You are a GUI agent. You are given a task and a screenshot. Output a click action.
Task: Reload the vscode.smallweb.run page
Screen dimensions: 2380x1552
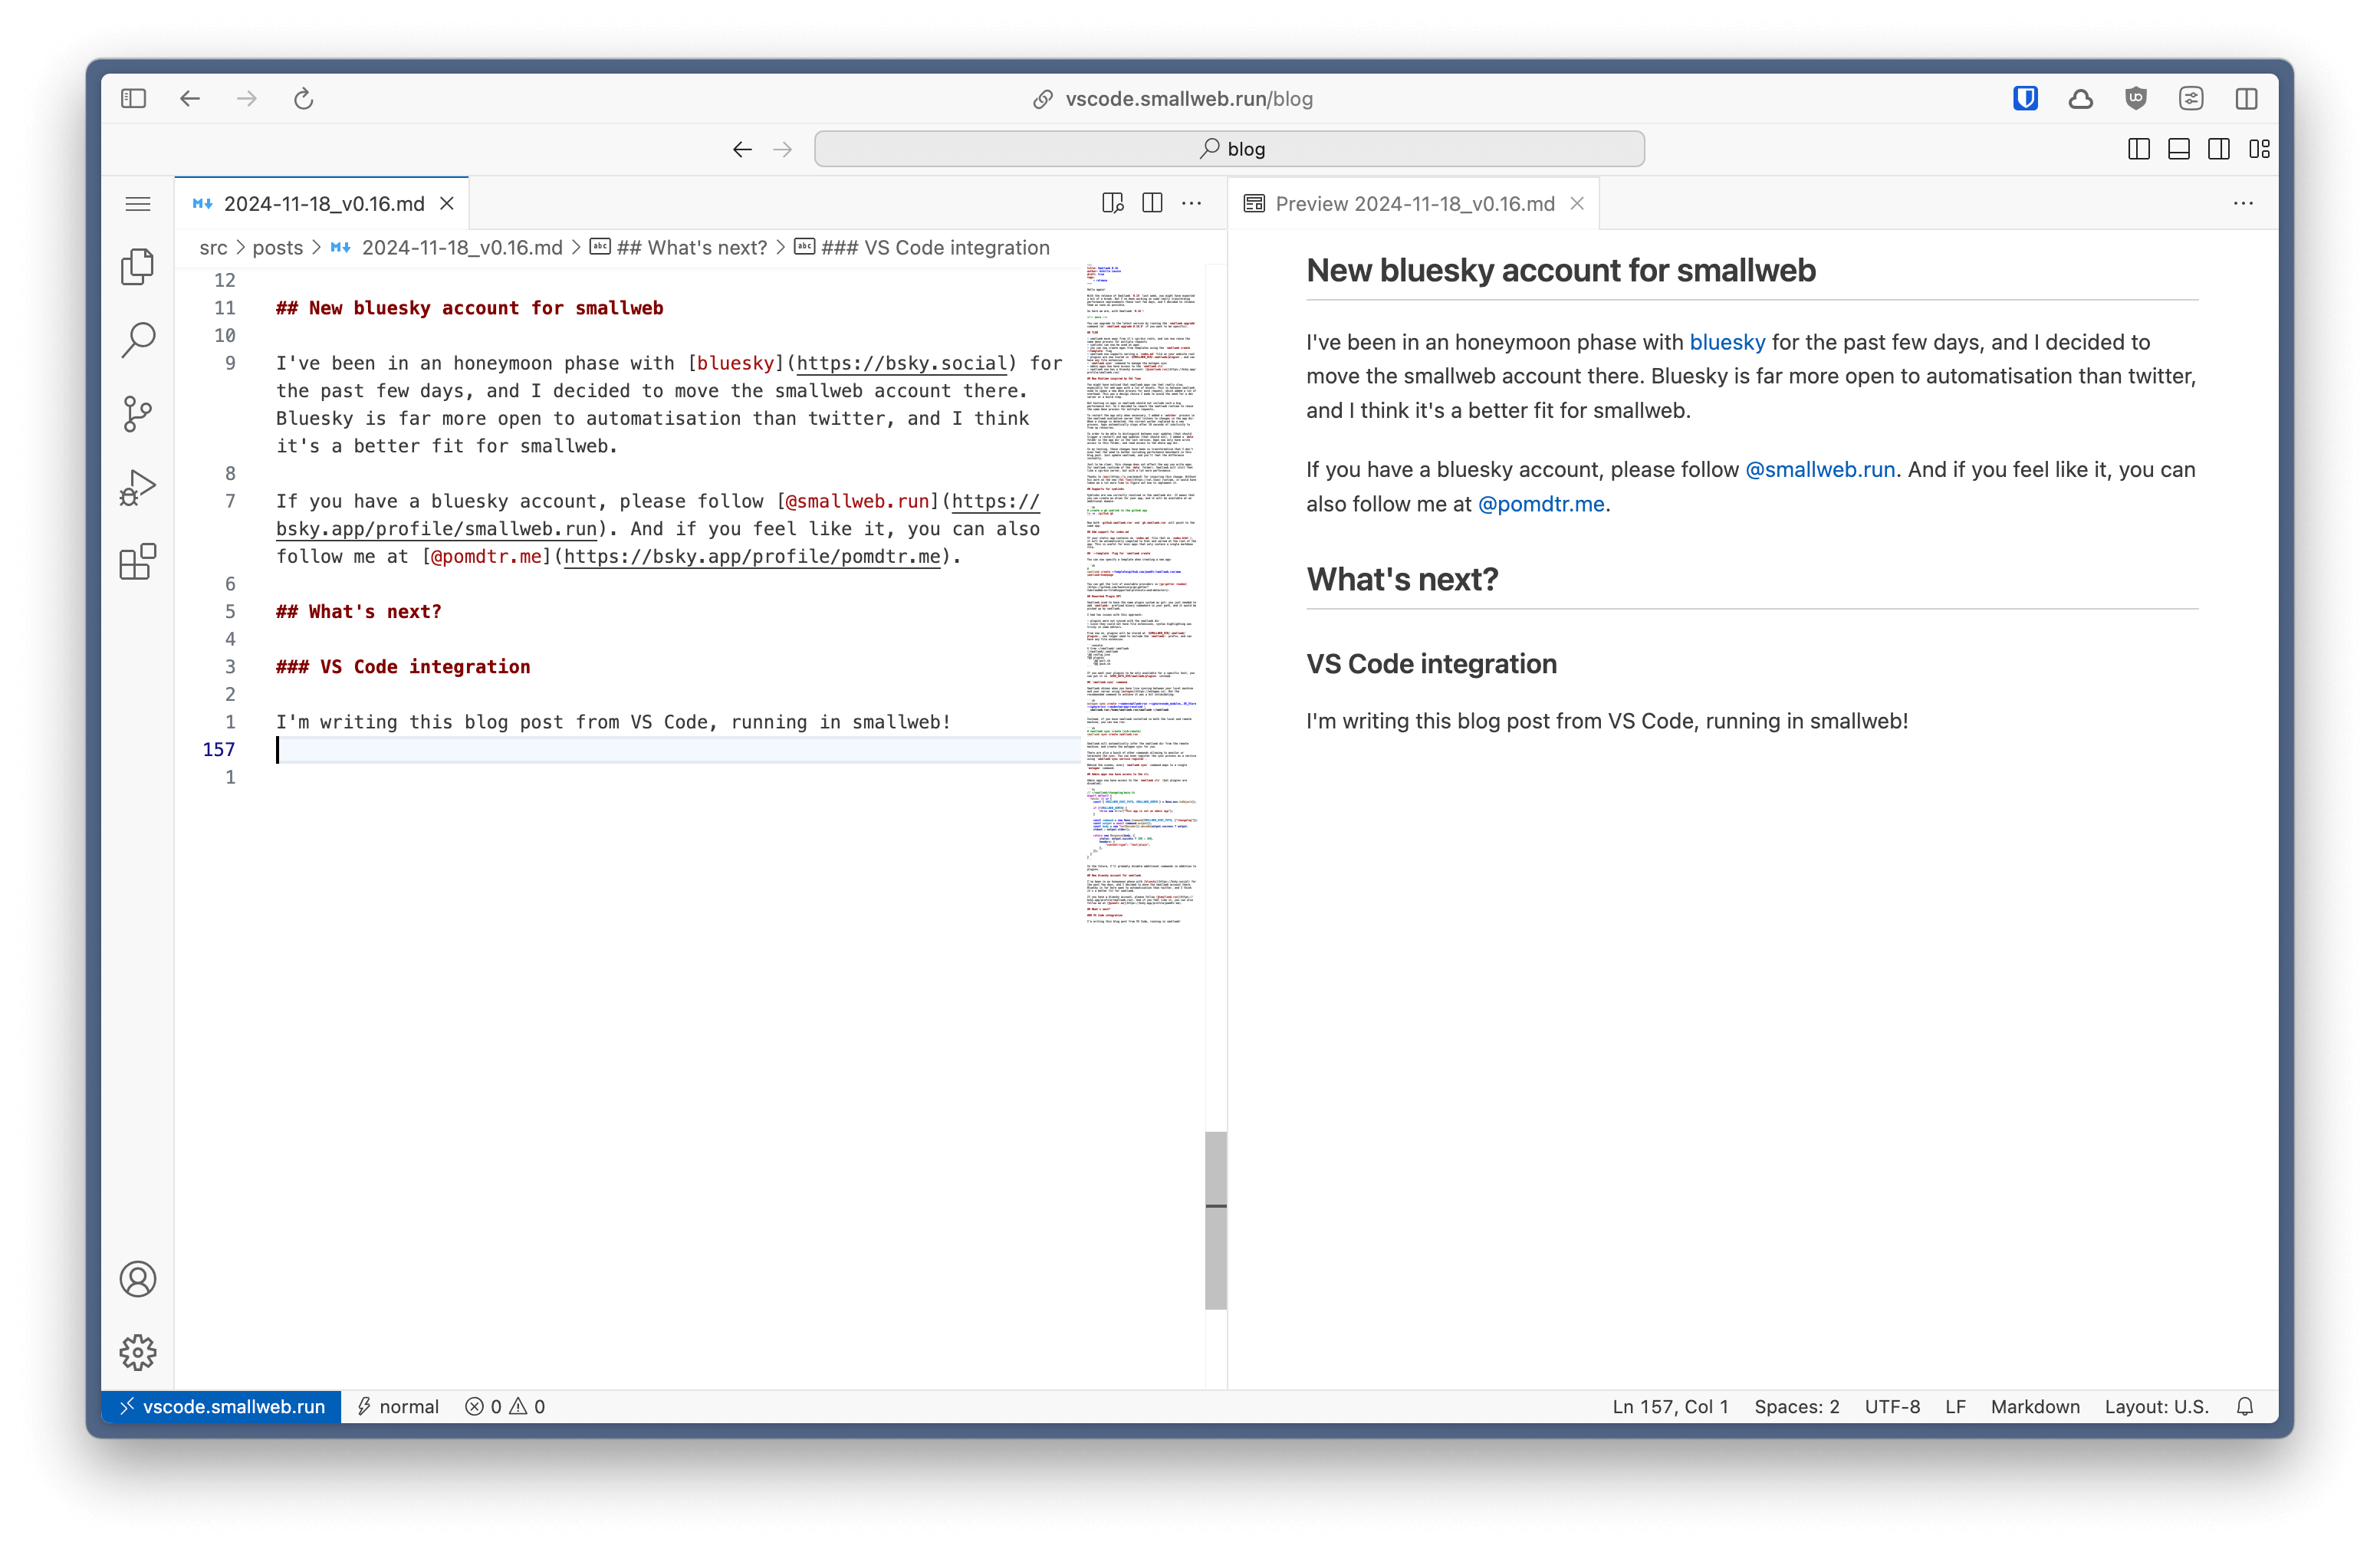coord(304,98)
